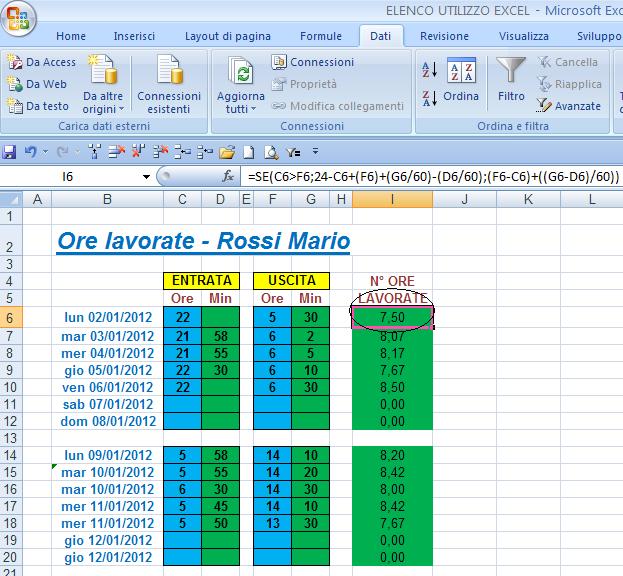The image size is (623, 576).
Task: Select date cell dom 08/01/2012
Action: [x=108, y=421]
